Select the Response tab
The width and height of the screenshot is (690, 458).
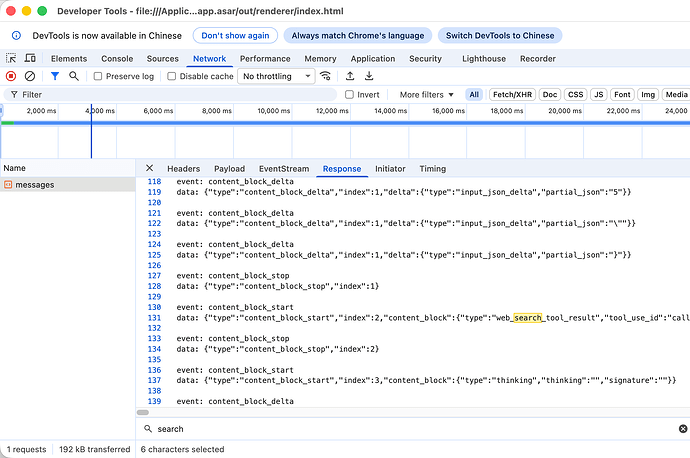tap(342, 169)
